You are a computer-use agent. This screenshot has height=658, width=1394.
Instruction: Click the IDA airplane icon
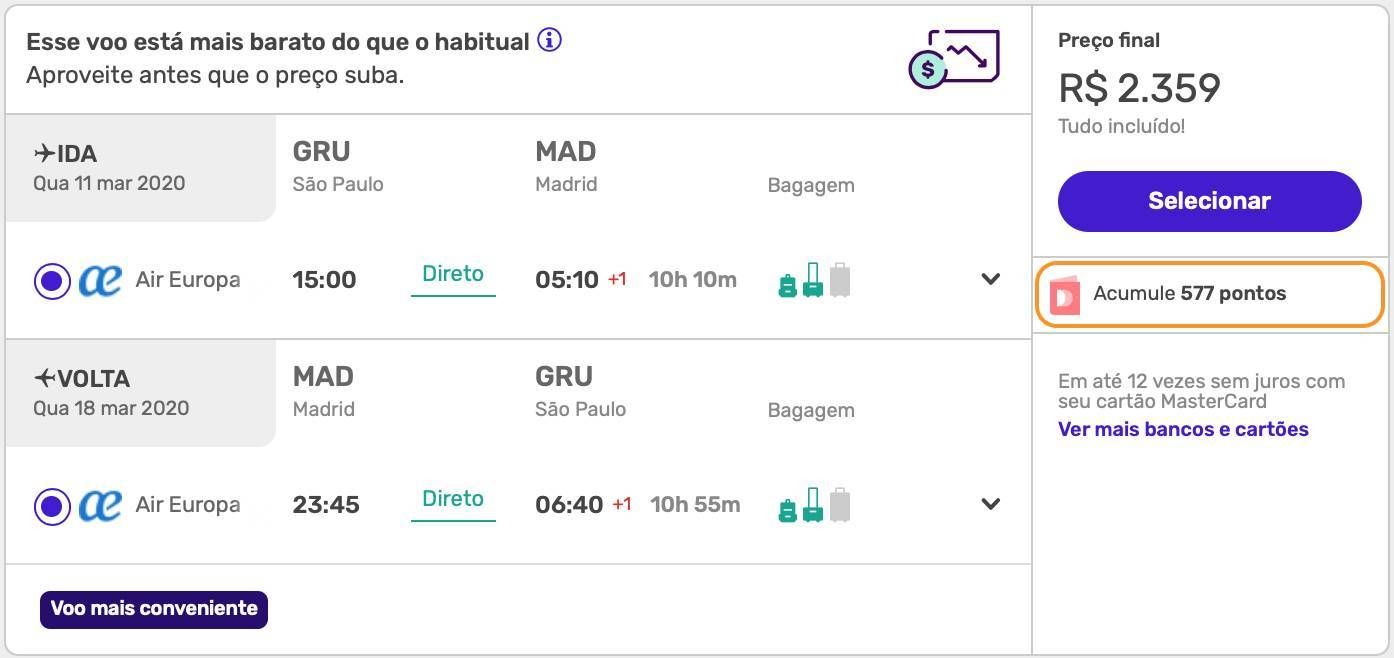point(44,153)
